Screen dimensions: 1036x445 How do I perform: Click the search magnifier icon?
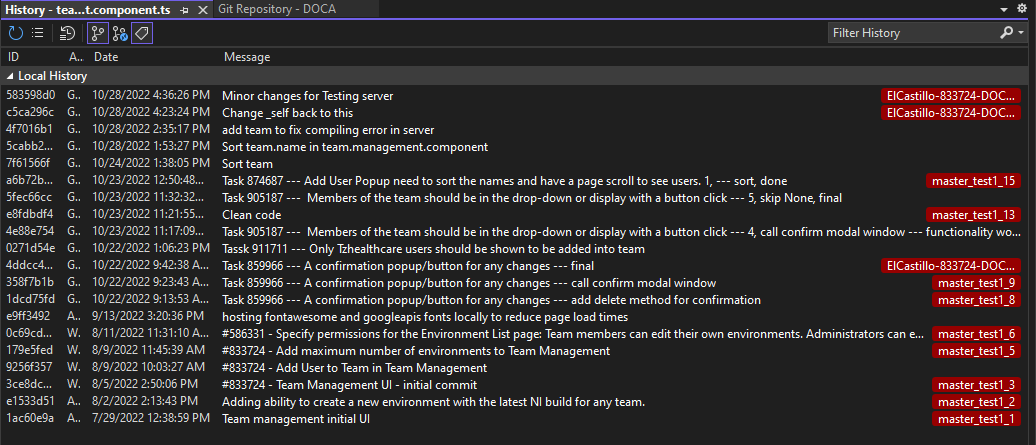click(x=1005, y=33)
